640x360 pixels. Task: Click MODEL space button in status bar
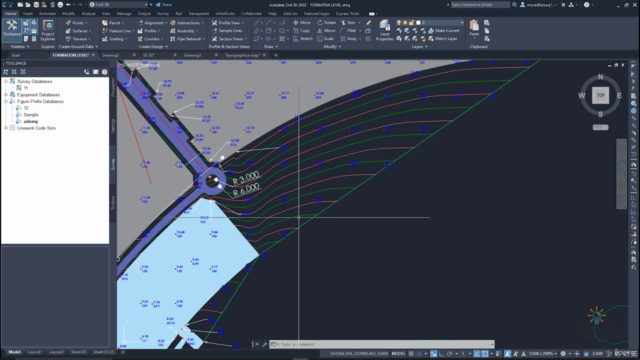398,354
